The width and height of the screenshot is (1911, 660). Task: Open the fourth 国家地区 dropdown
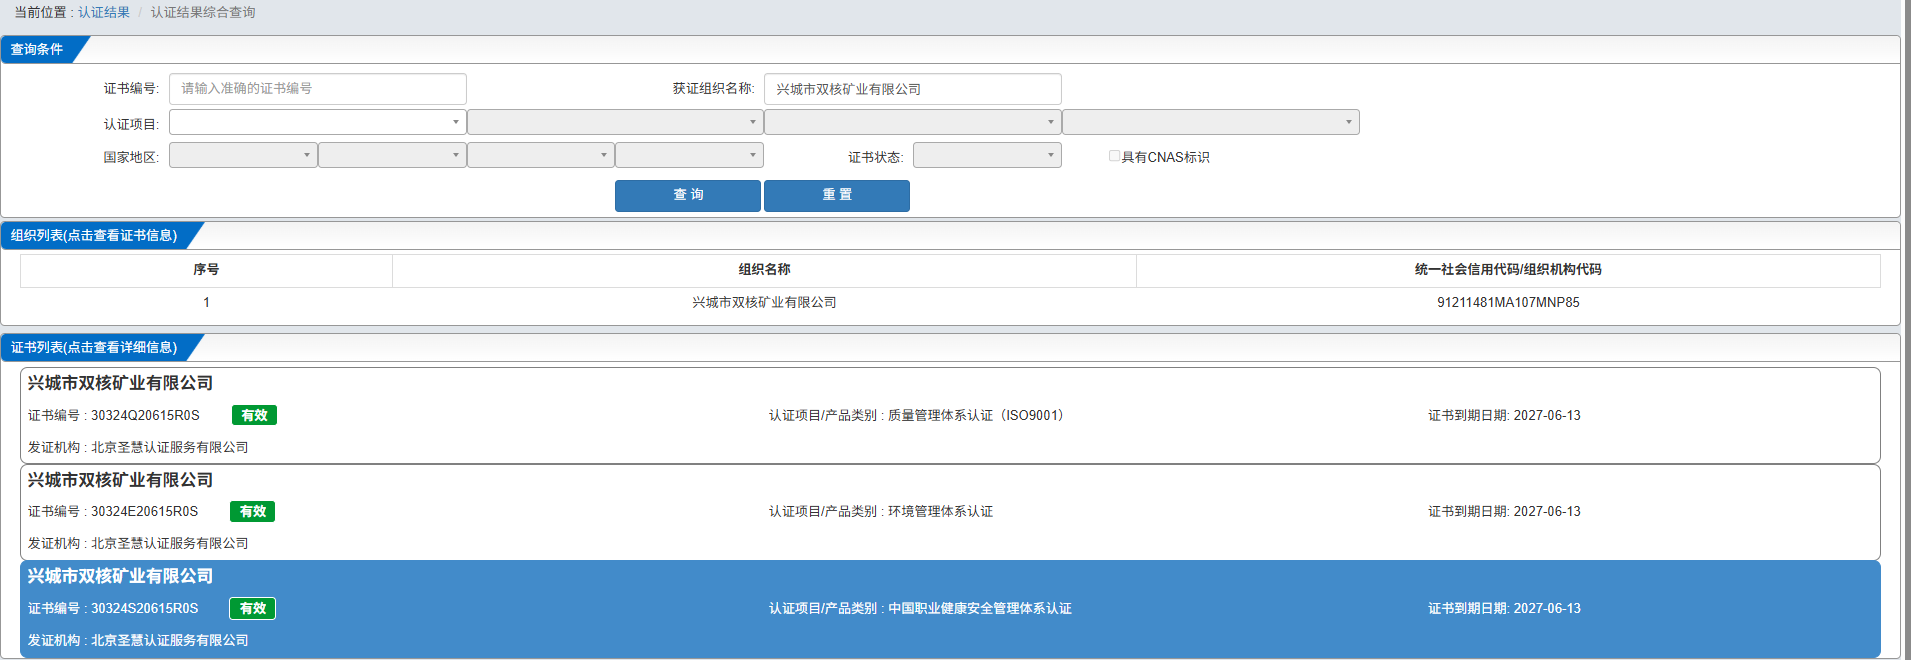click(x=689, y=155)
